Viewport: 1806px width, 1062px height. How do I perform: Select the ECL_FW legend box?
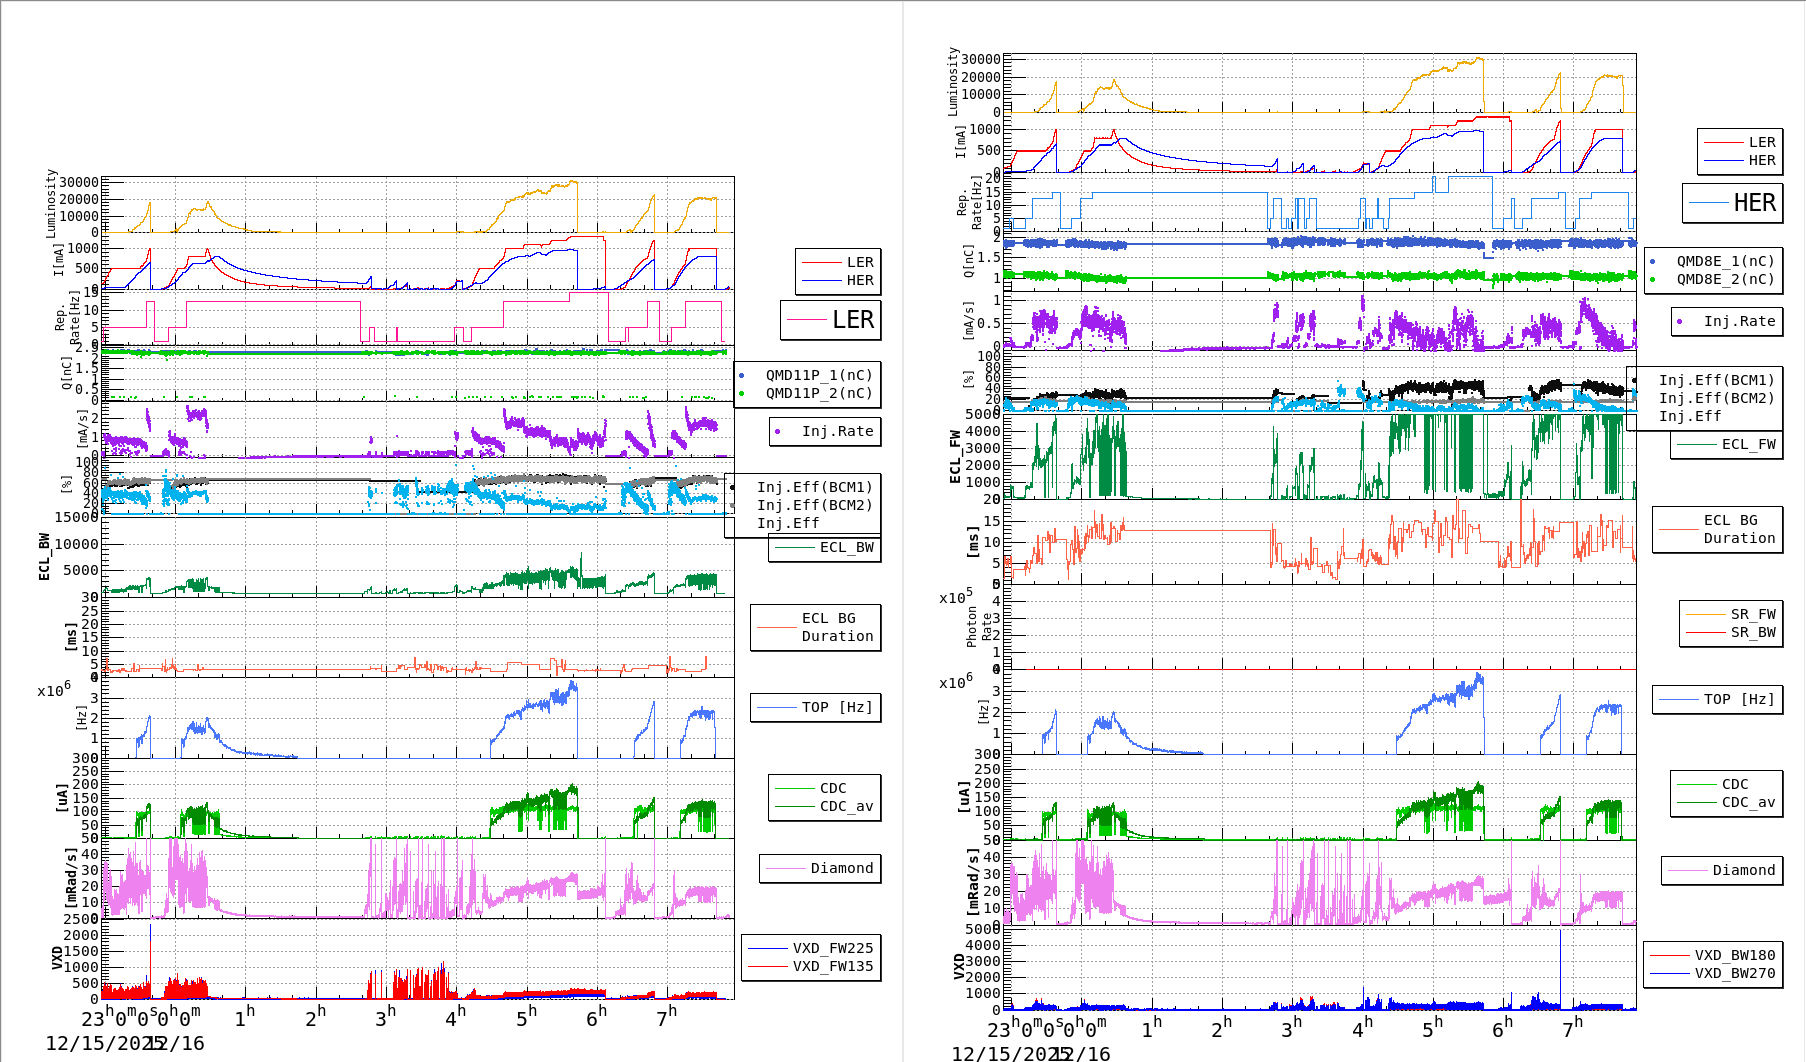click(x=1727, y=444)
